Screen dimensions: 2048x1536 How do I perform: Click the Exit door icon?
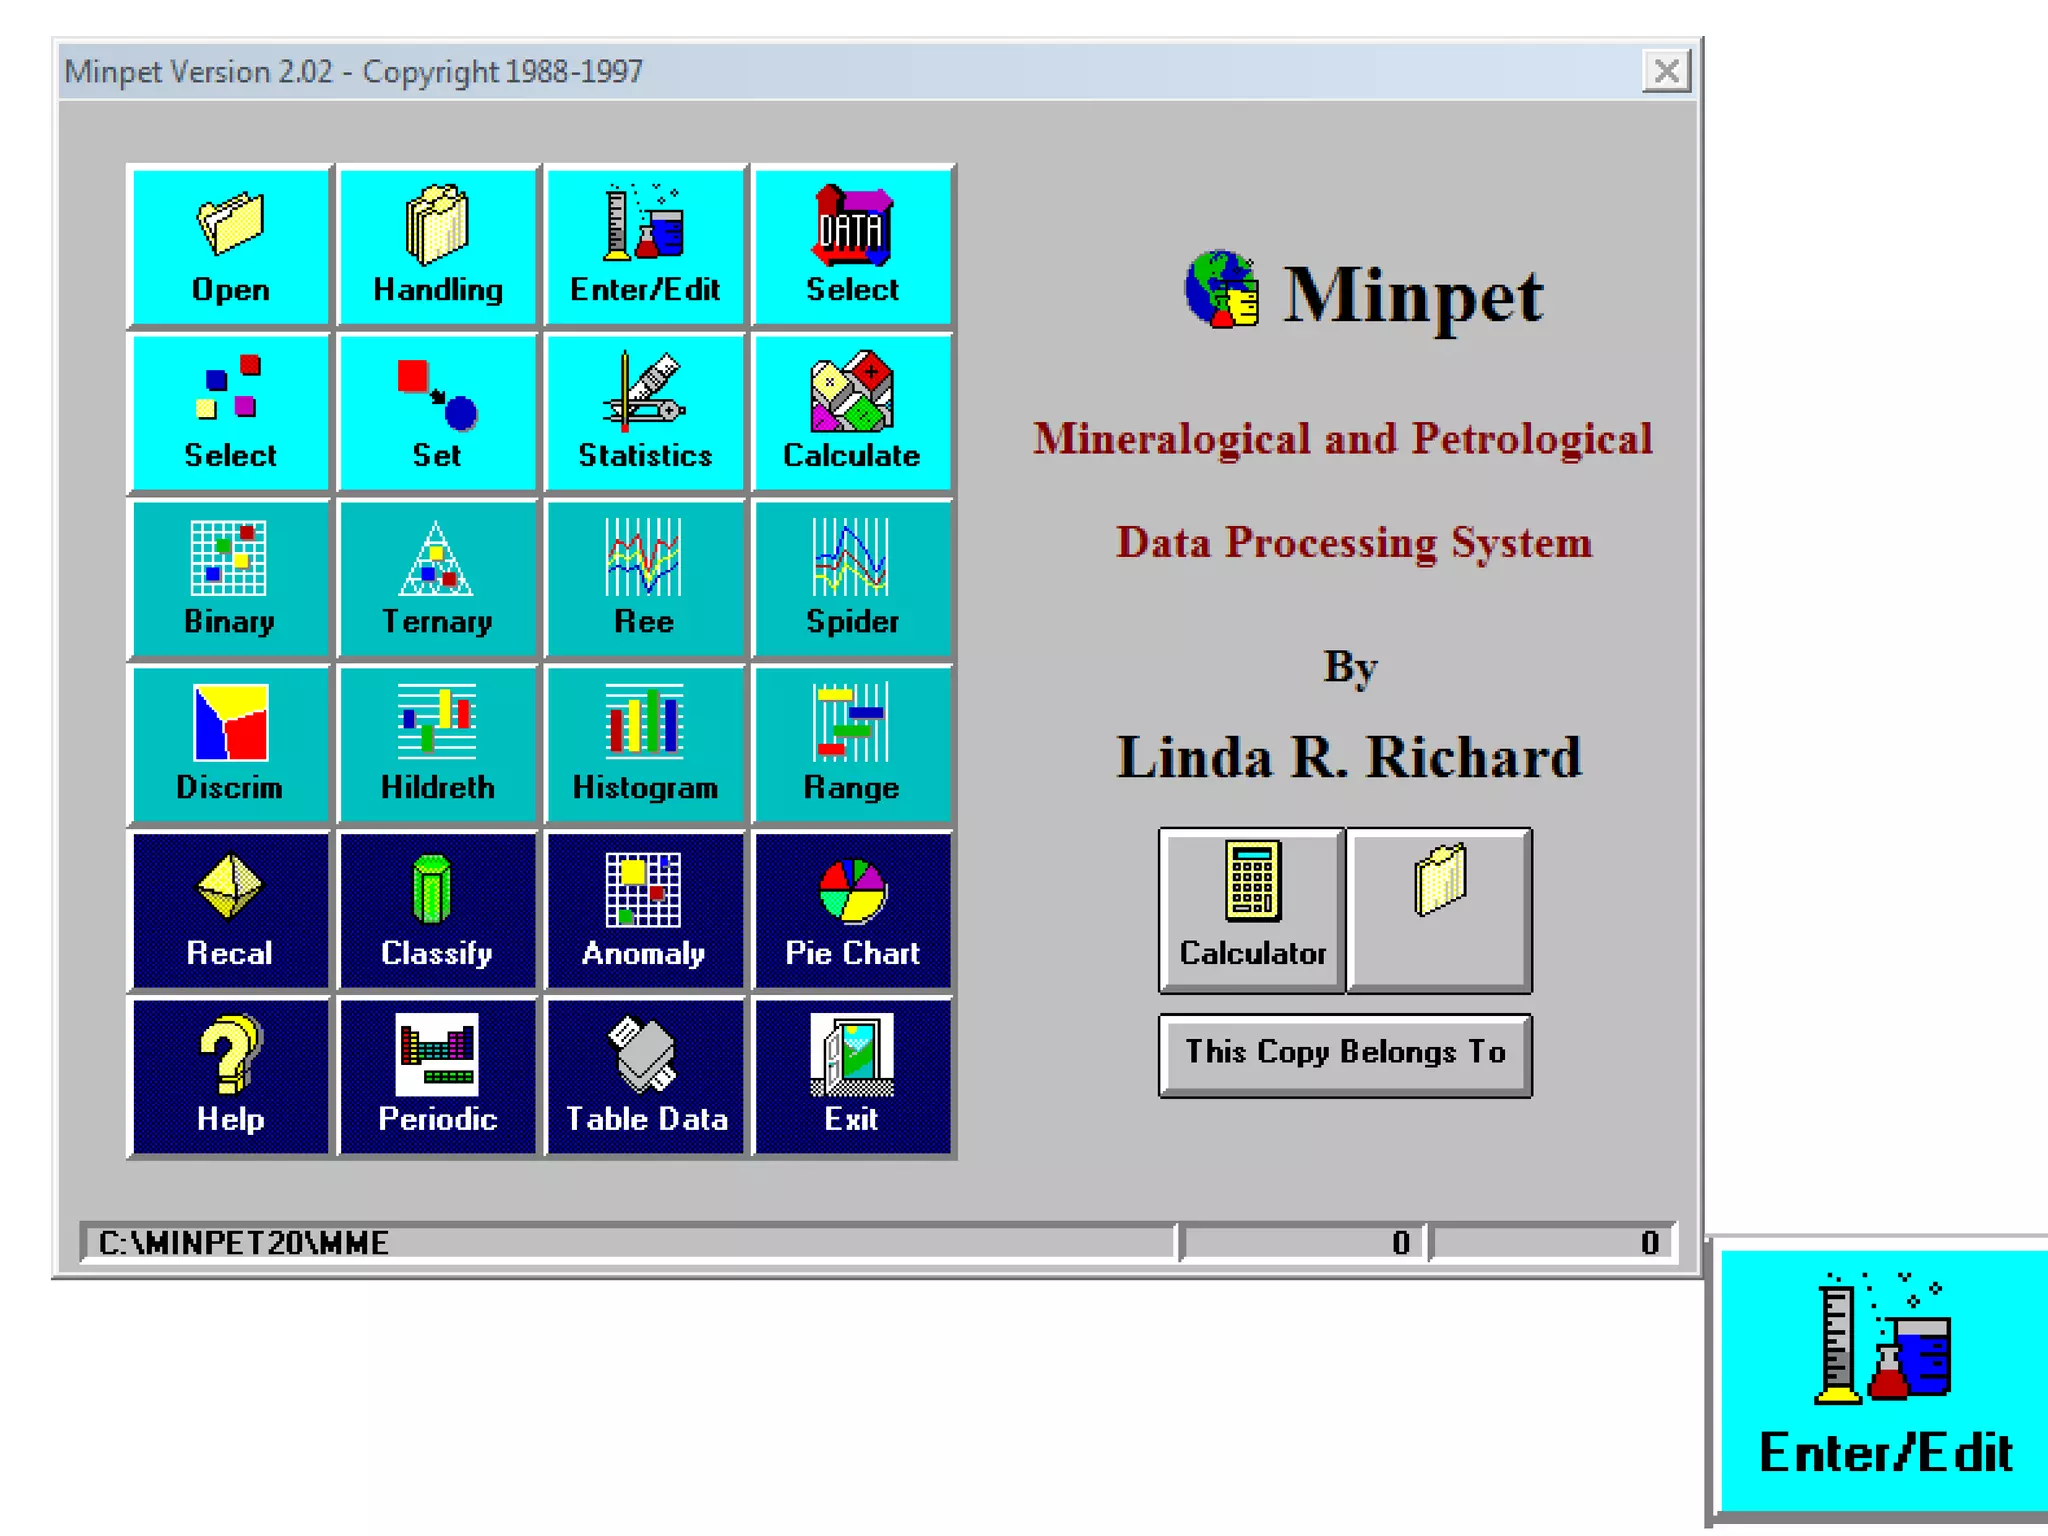coord(852,1076)
